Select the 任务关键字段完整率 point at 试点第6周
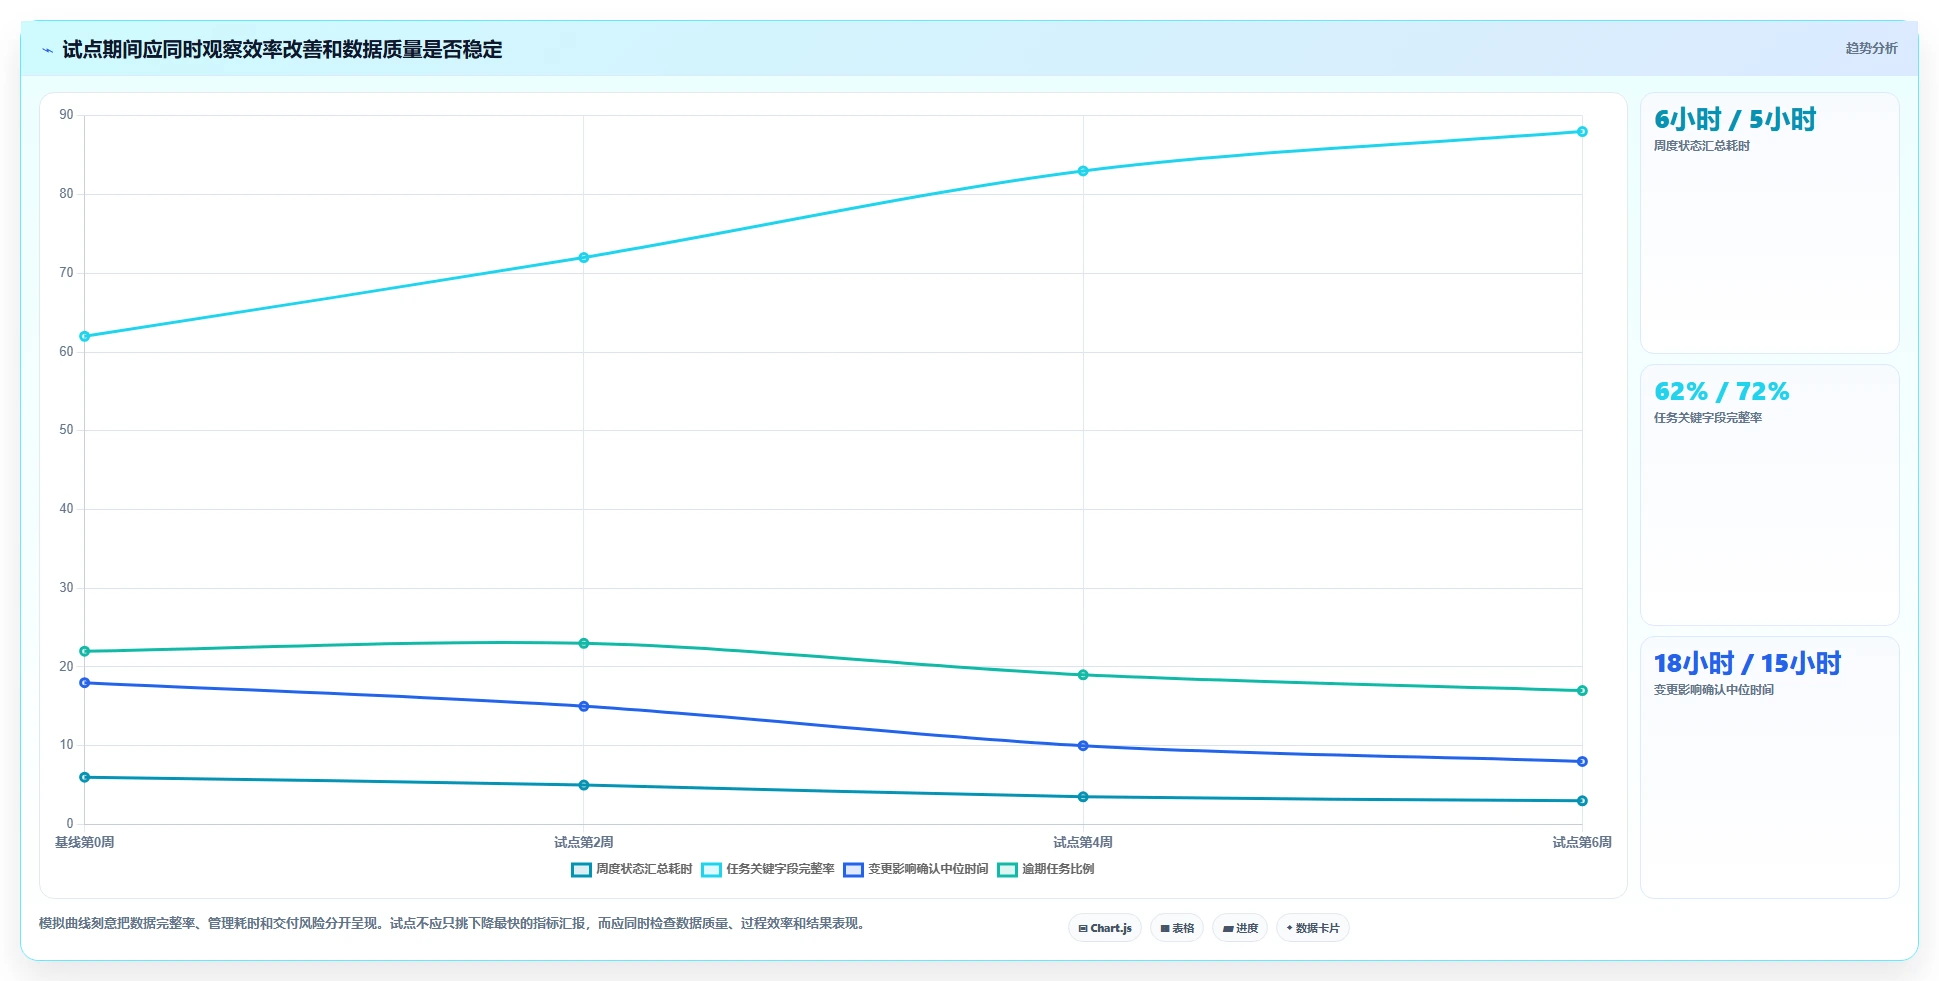 coord(1582,132)
